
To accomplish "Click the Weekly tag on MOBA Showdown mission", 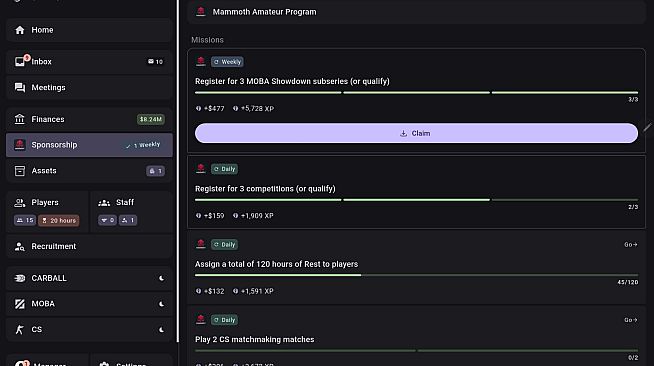I will click(x=227, y=62).
